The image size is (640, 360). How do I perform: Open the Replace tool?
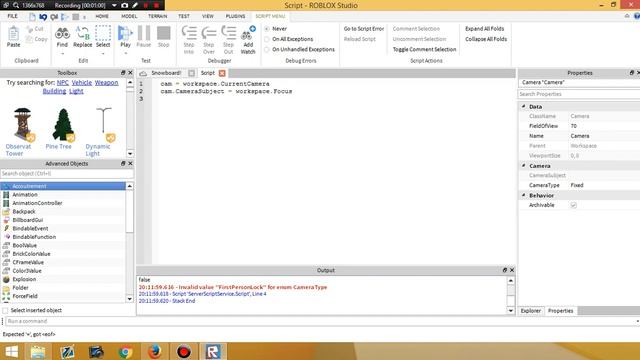[82, 33]
